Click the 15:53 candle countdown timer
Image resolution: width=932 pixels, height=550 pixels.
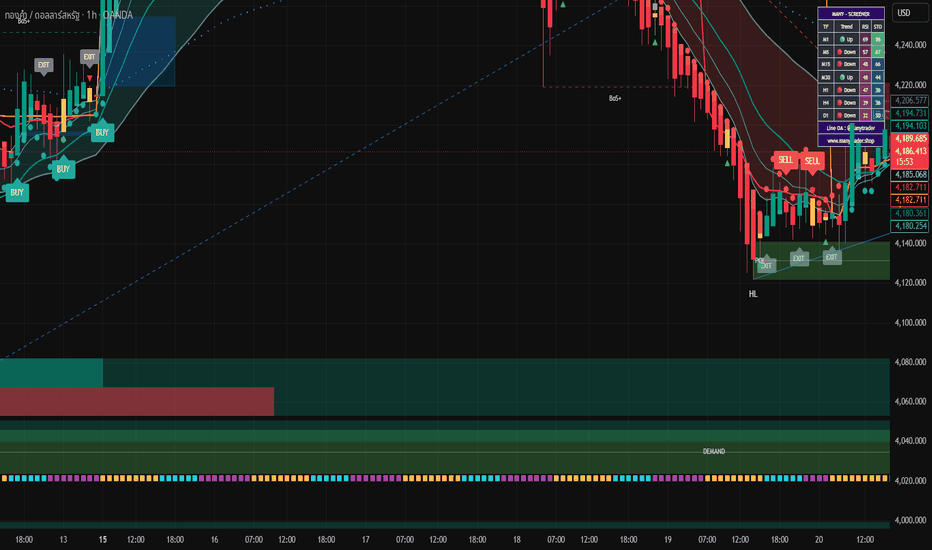pyautogui.click(x=904, y=162)
